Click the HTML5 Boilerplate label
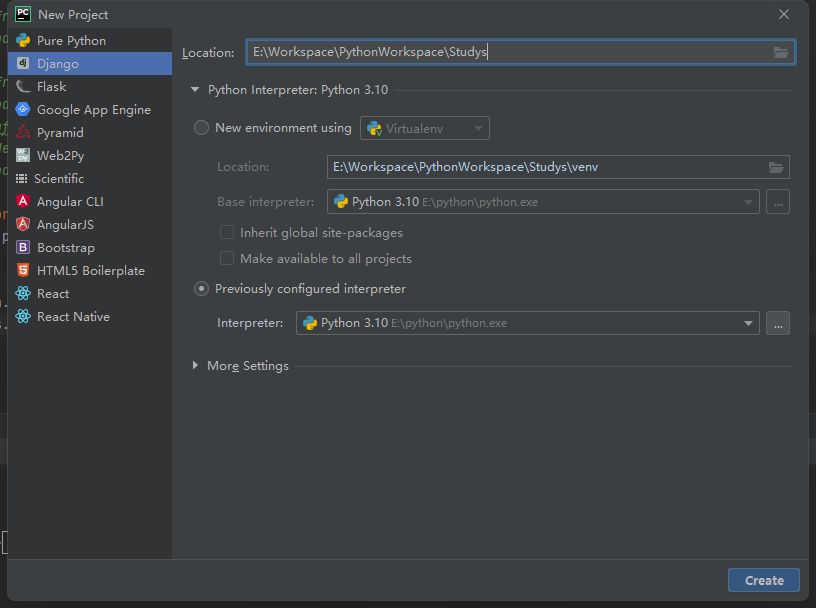Image resolution: width=816 pixels, height=608 pixels. pyautogui.click(x=91, y=271)
